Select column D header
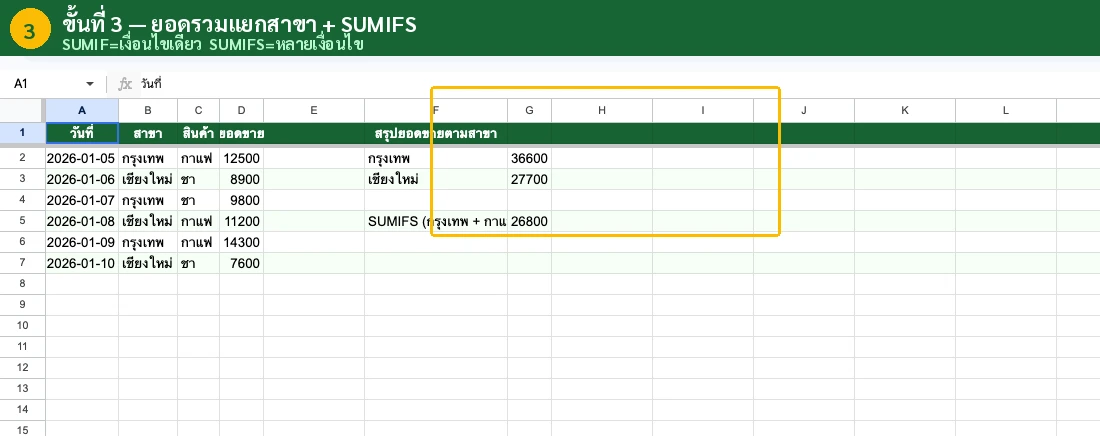 [x=241, y=109]
